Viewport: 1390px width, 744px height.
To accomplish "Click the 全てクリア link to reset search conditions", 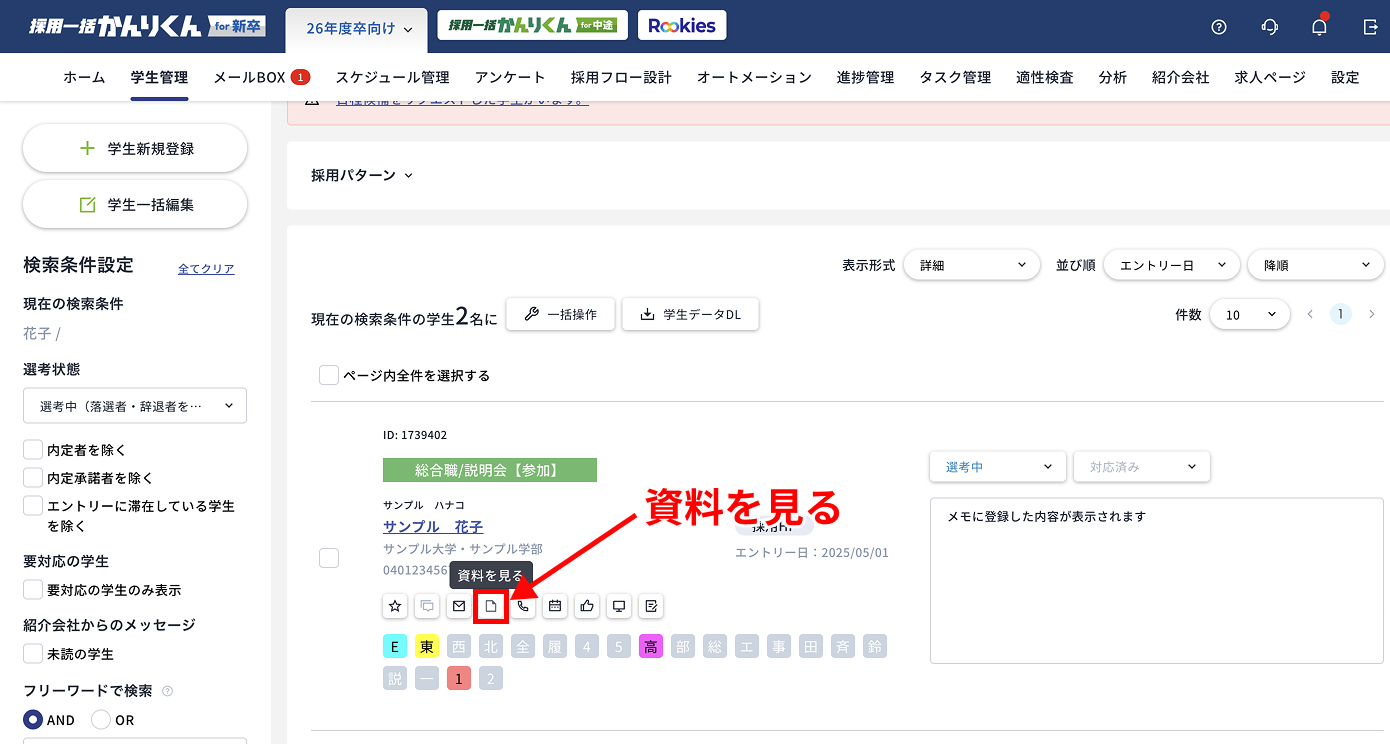I will click(x=205, y=268).
